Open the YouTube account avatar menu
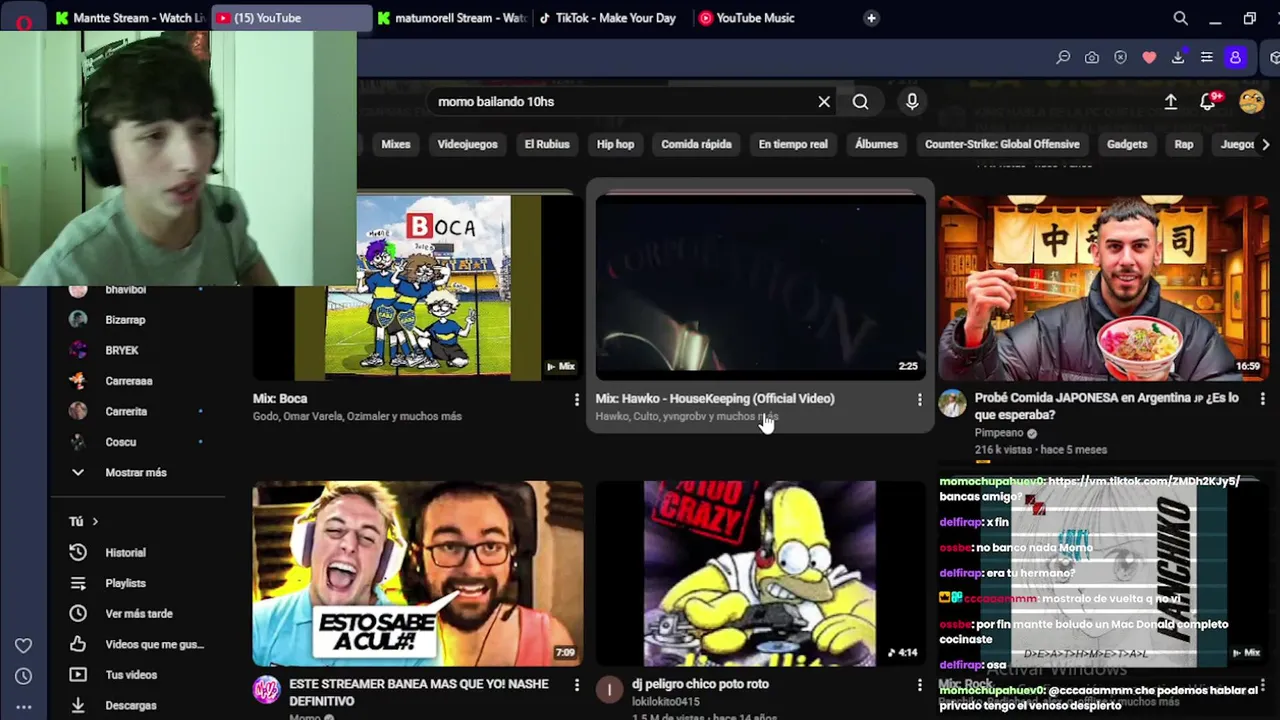1280x720 pixels. click(x=1251, y=102)
